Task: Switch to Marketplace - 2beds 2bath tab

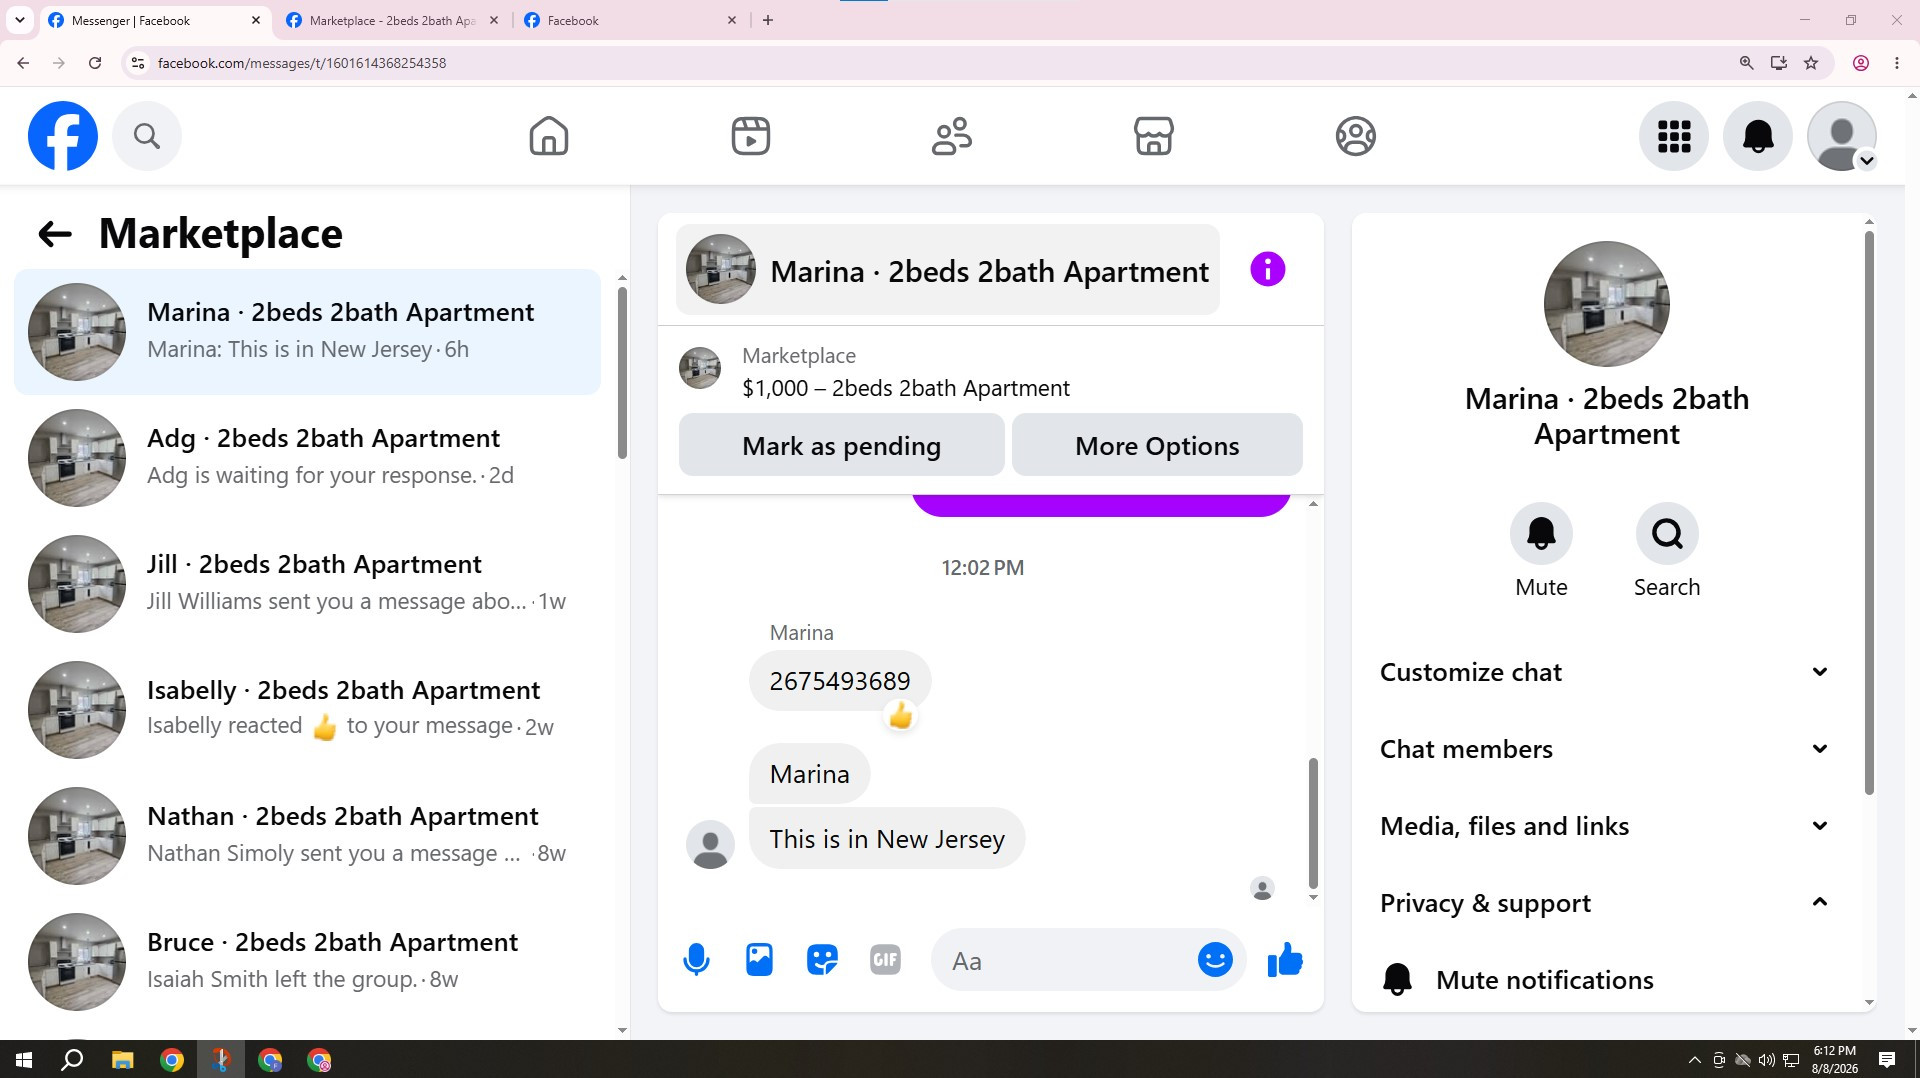Action: point(392,20)
